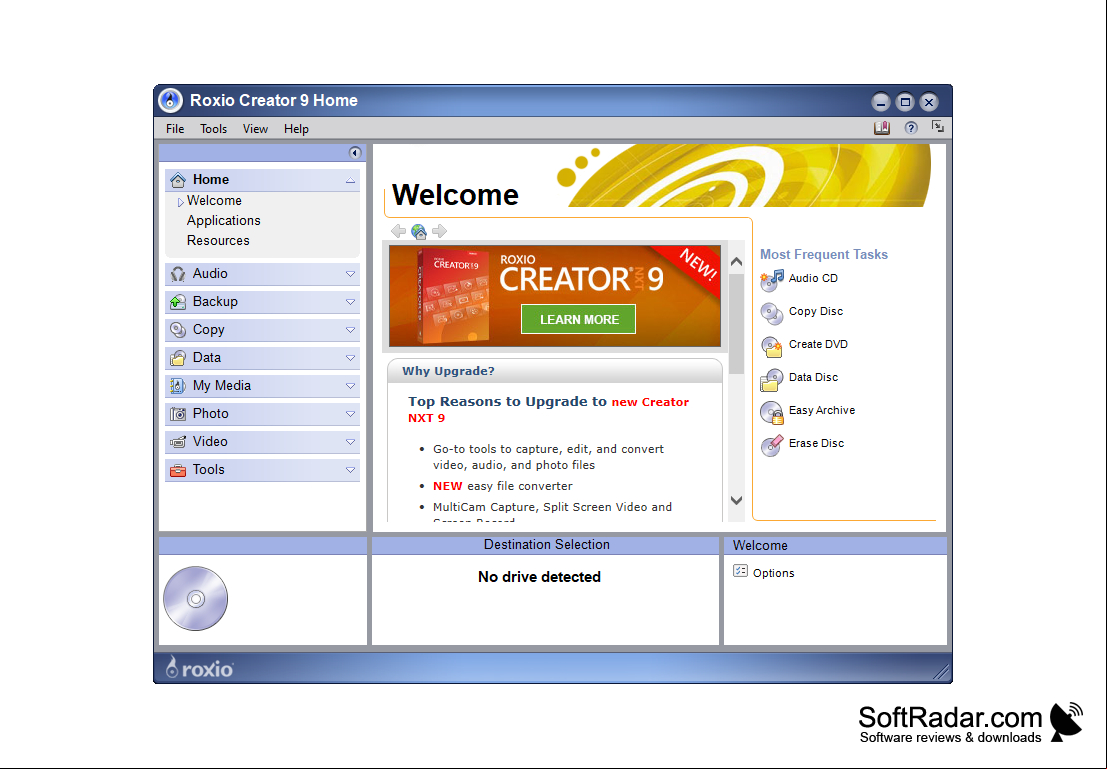
Task: Open the File menu
Action: tap(175, 129)
